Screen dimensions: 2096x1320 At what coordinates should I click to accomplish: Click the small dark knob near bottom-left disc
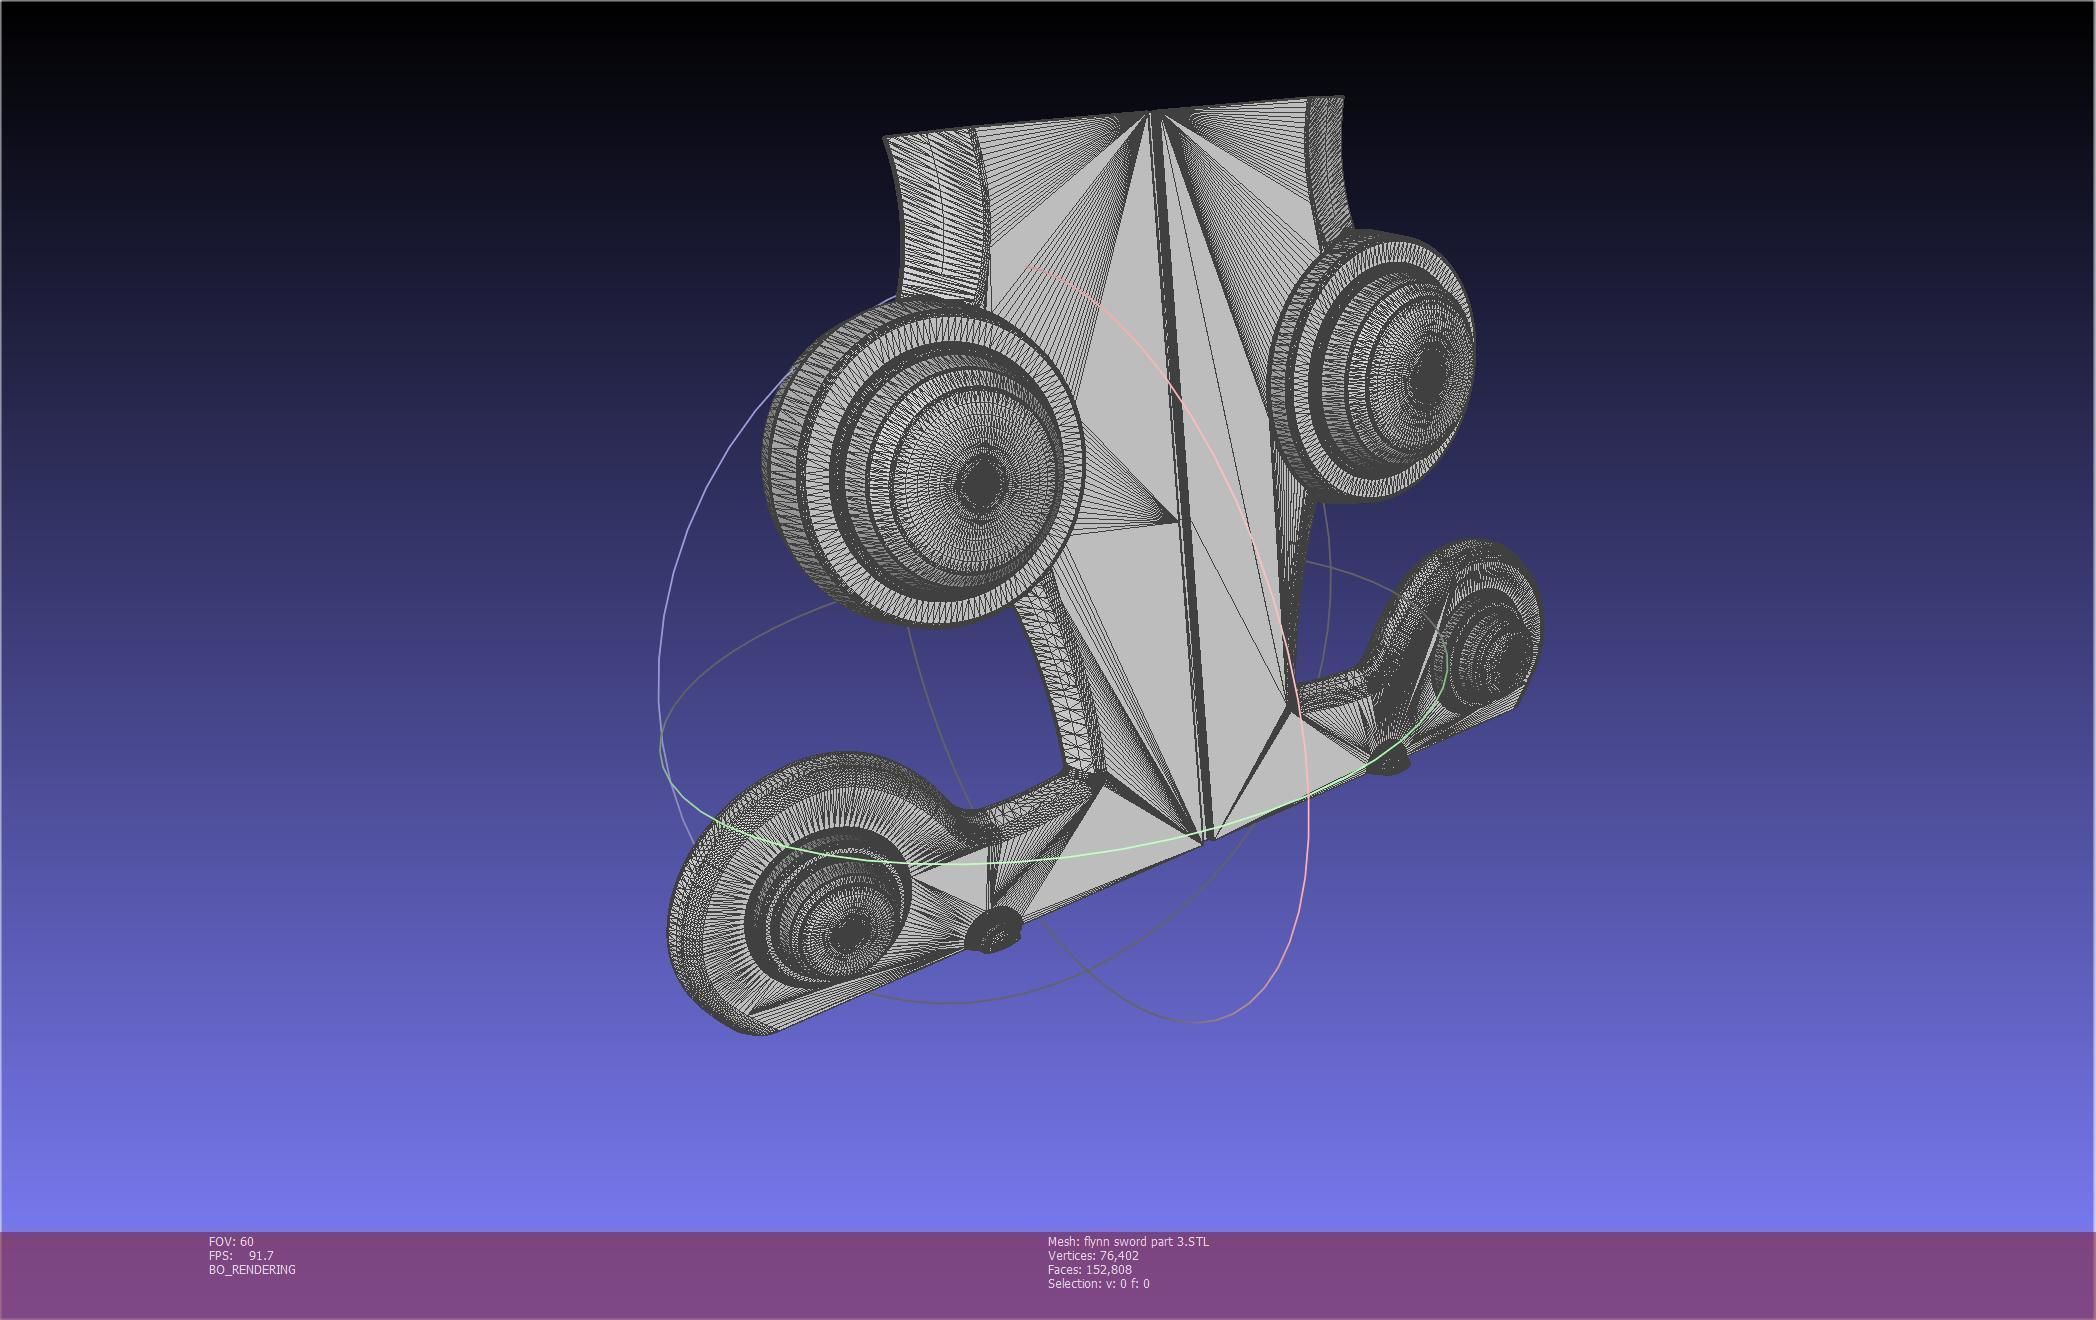993,933
